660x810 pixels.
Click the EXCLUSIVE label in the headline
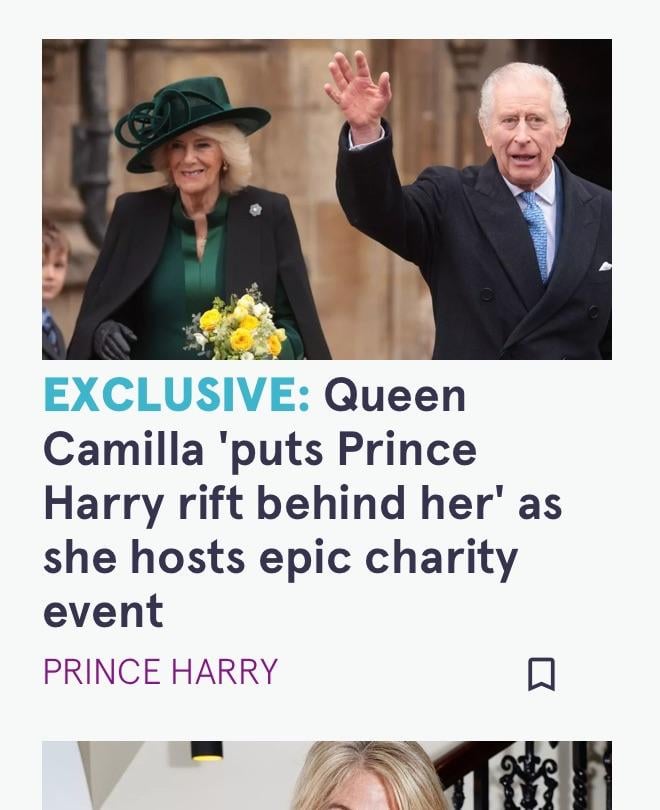click(x=177, y=395)
